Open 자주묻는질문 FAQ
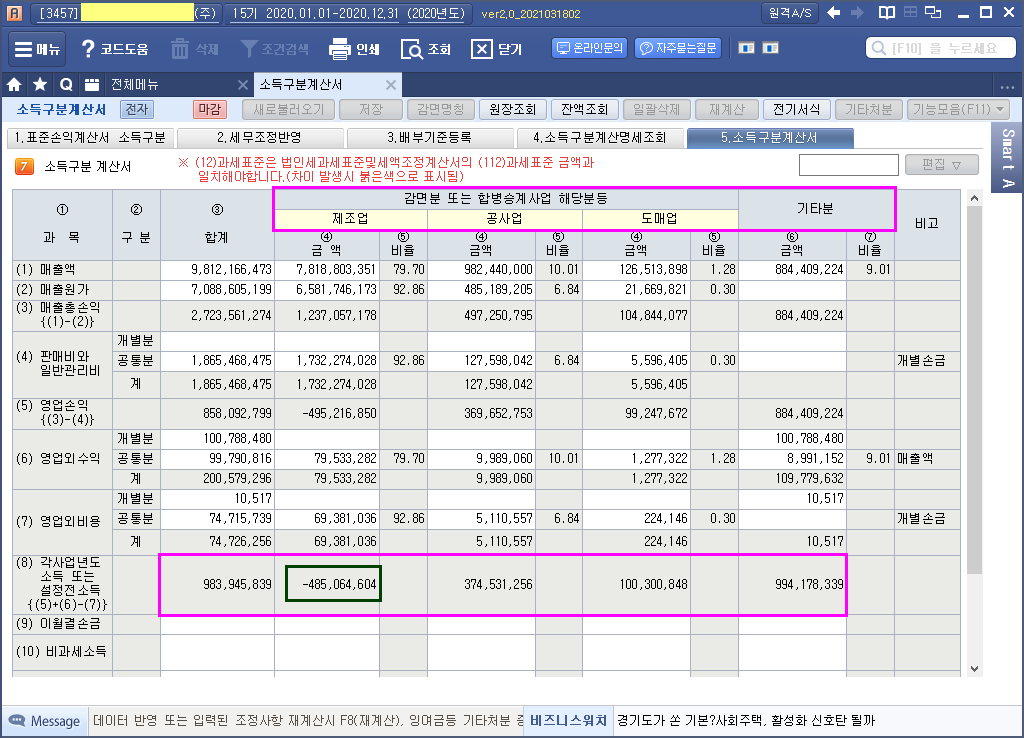 tap(678, 48)
